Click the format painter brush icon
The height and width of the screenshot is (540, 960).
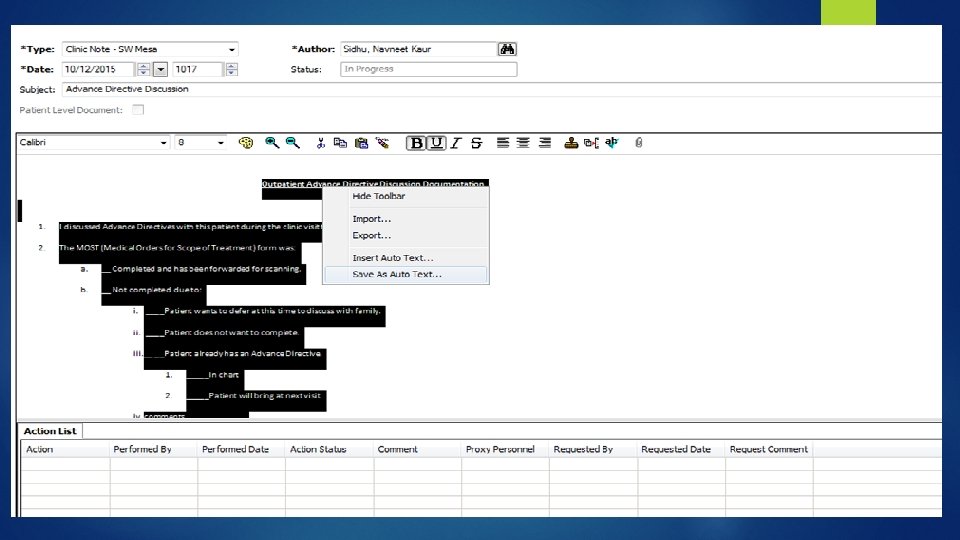(383, 143)
